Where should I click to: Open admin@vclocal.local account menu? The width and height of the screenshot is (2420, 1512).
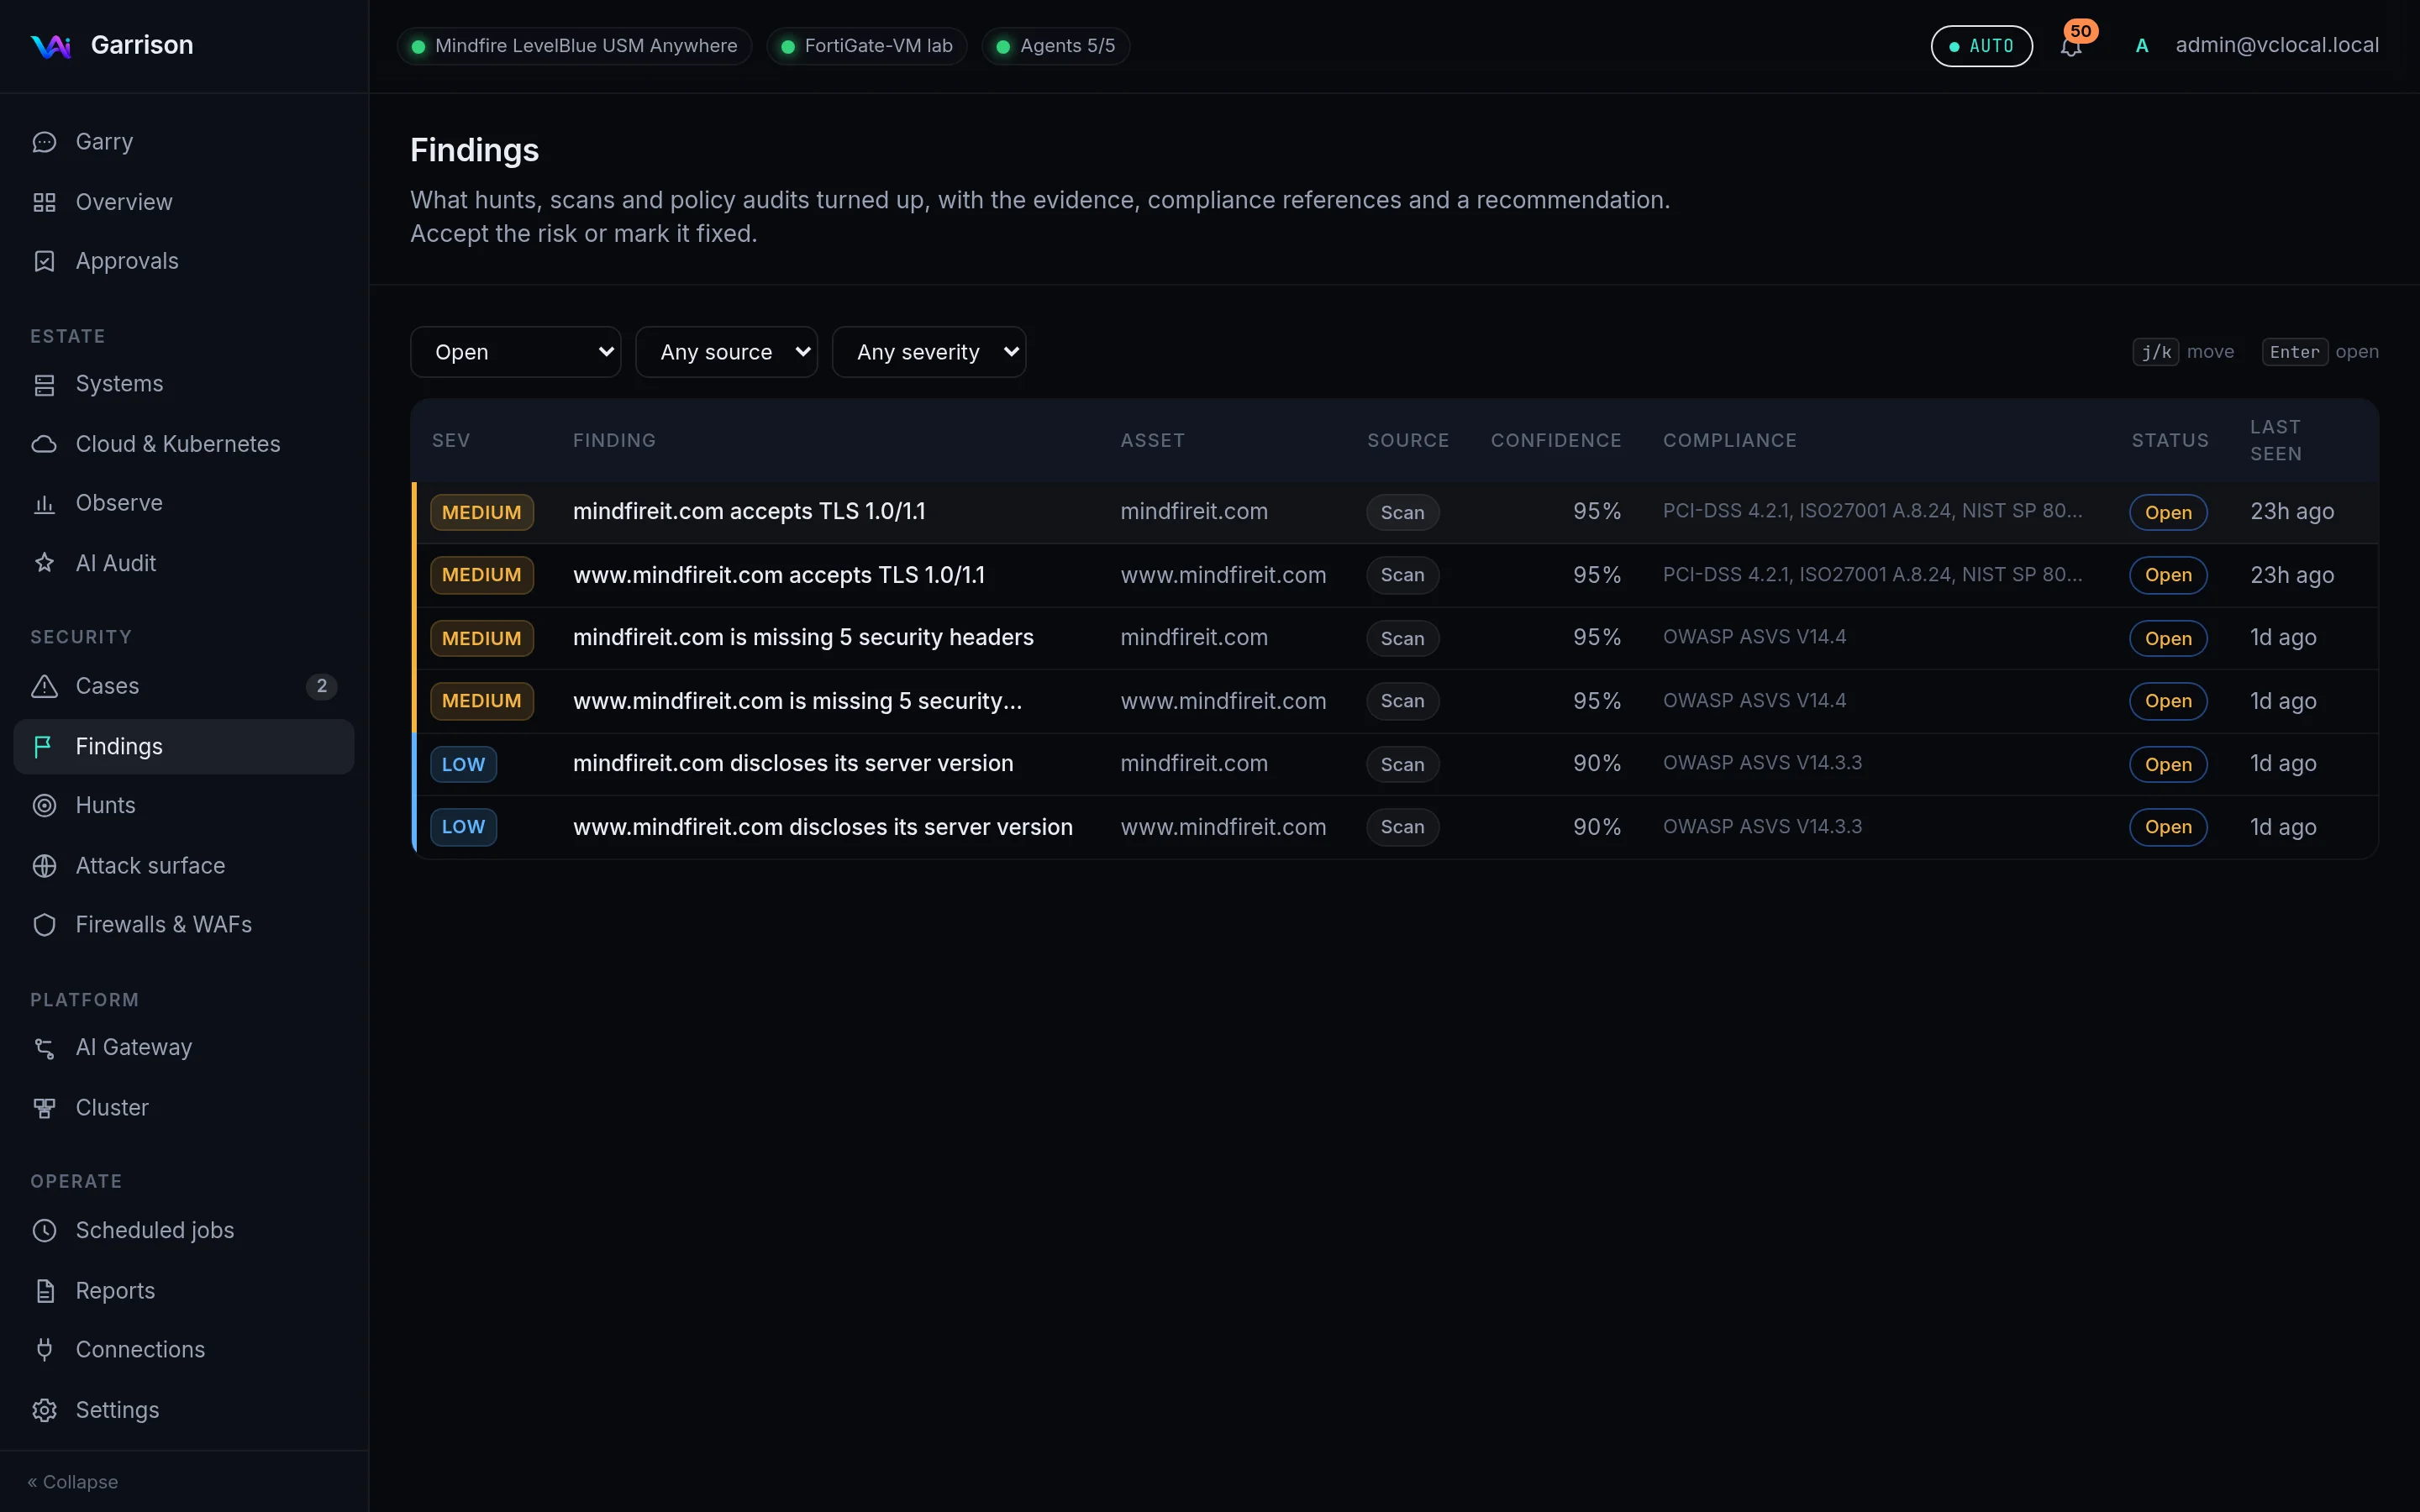pyautogui.click(x=2256, y=46)
